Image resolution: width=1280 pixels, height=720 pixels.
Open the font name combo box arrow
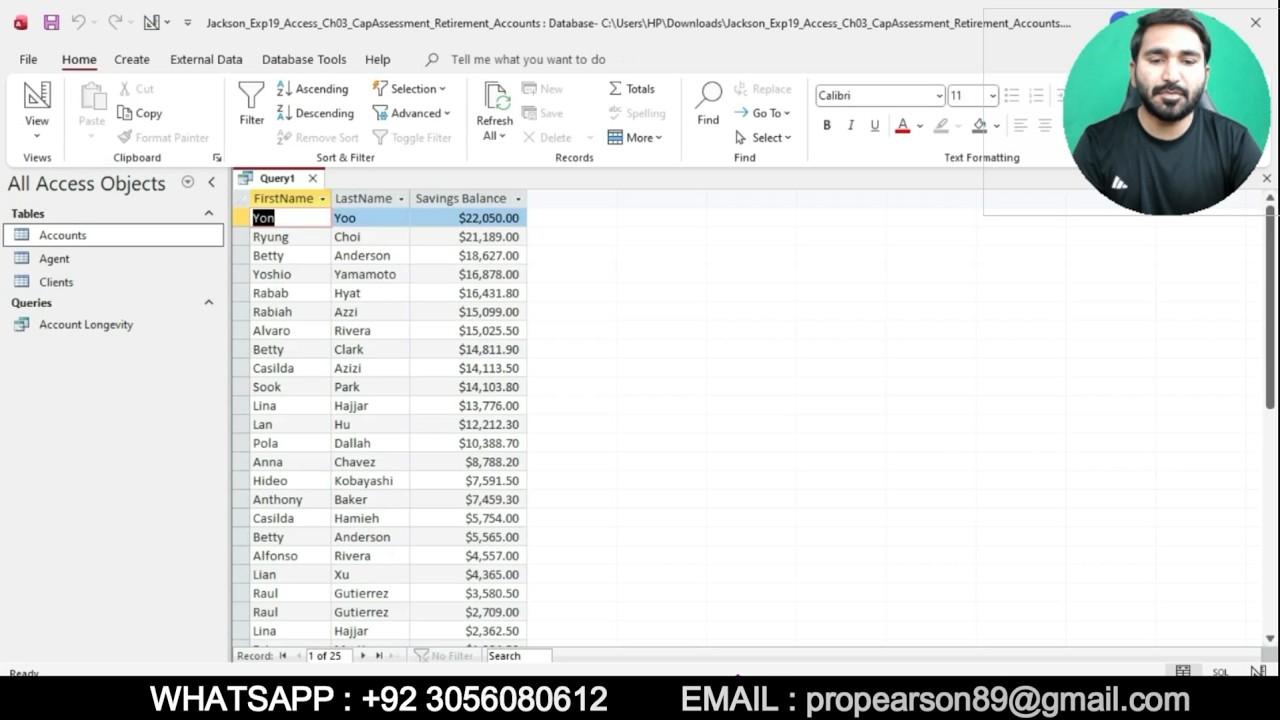[939, 96]
